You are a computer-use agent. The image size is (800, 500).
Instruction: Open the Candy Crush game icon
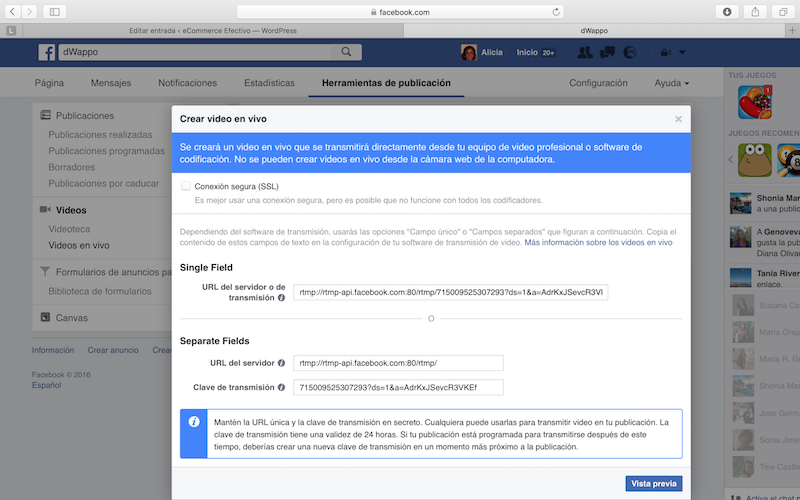[x=755, y=102]
